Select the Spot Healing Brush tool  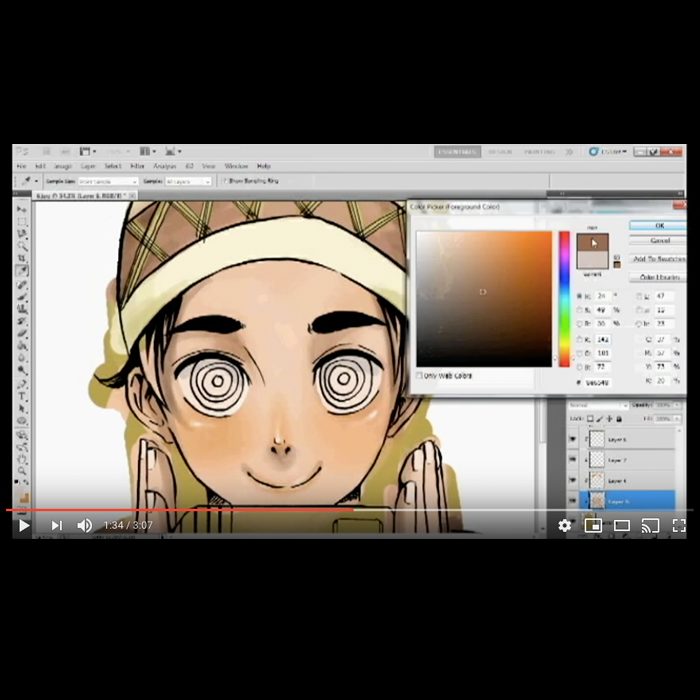pyautogui.click(x=21, y=284)
